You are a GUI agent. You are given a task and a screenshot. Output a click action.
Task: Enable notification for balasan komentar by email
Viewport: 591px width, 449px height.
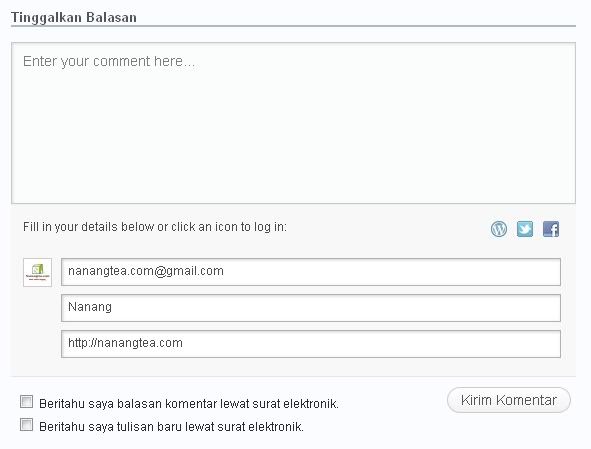(26, 402)
